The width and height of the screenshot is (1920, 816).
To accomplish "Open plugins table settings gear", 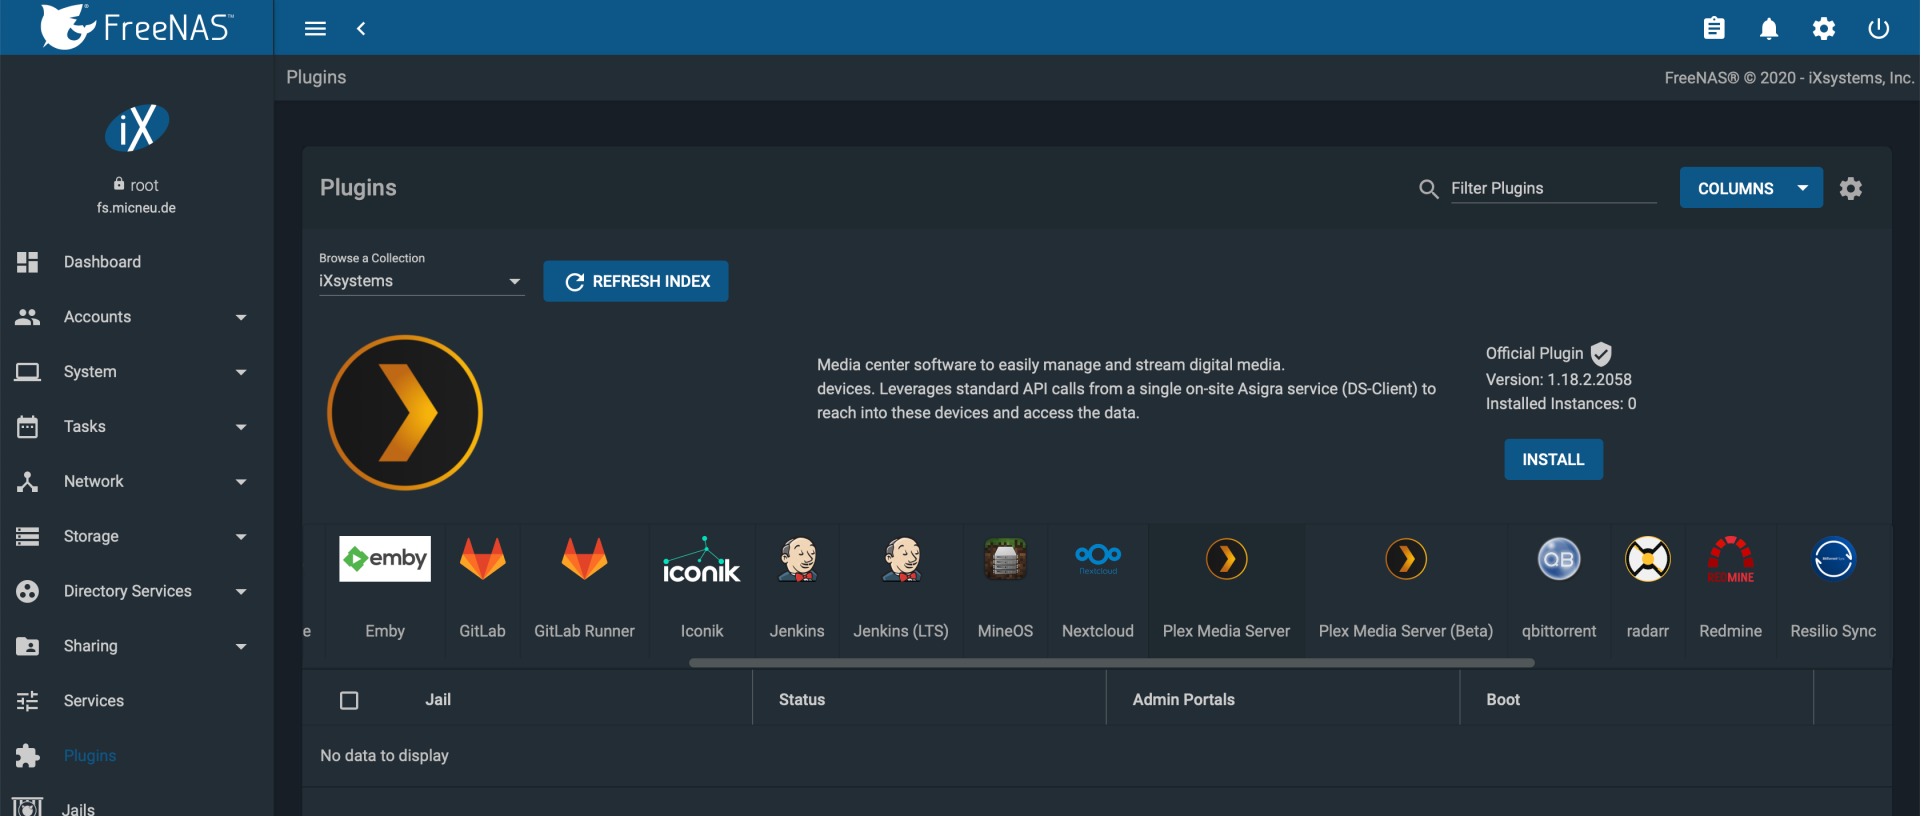I will point(1851,188).
